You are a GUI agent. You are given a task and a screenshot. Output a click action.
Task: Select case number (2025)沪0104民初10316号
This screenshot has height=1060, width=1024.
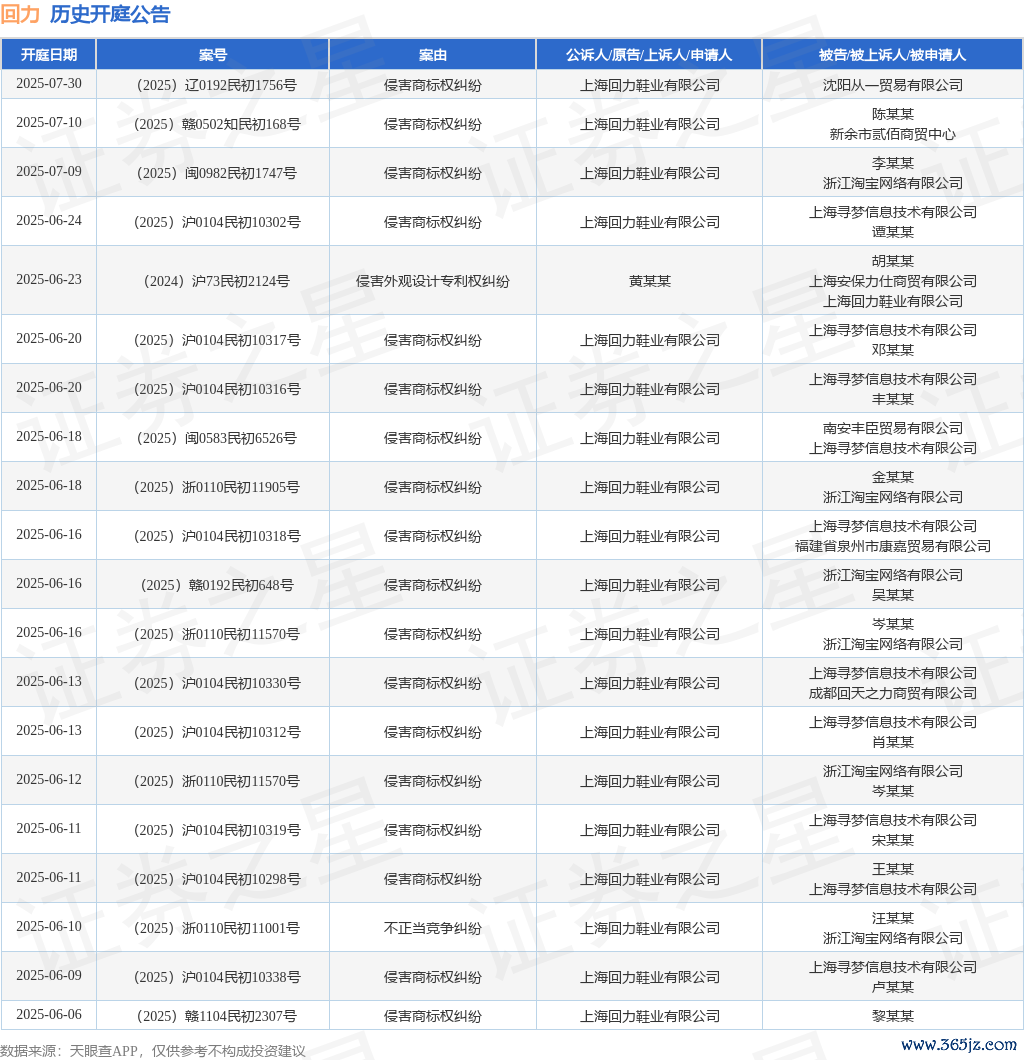click(216, 389)
